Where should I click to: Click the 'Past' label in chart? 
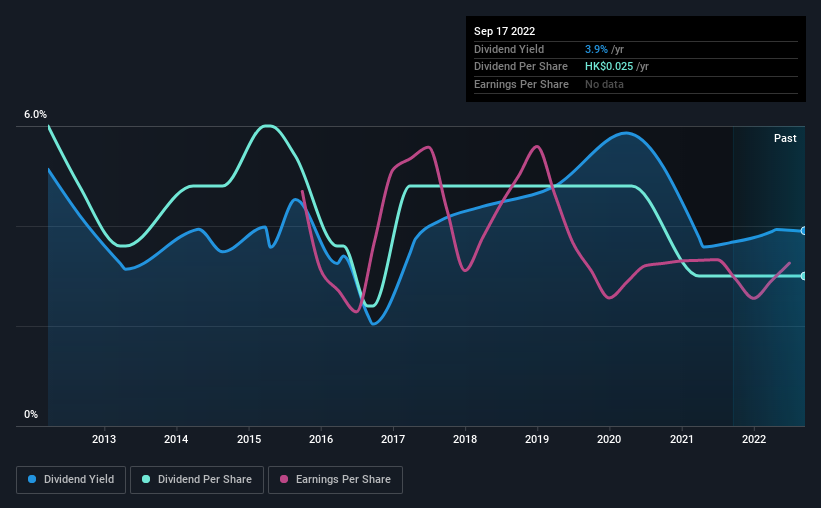click(x=785, y=138)
